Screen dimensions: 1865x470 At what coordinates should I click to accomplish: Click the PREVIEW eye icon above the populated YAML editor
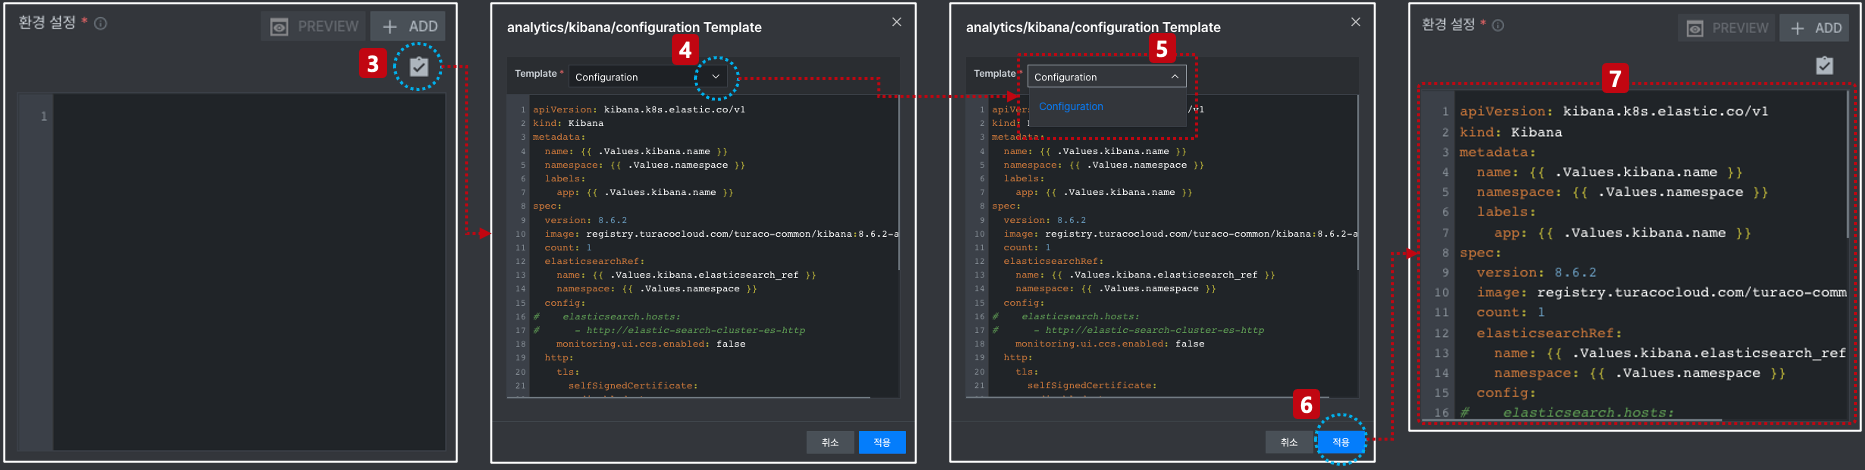point(1695,29)
